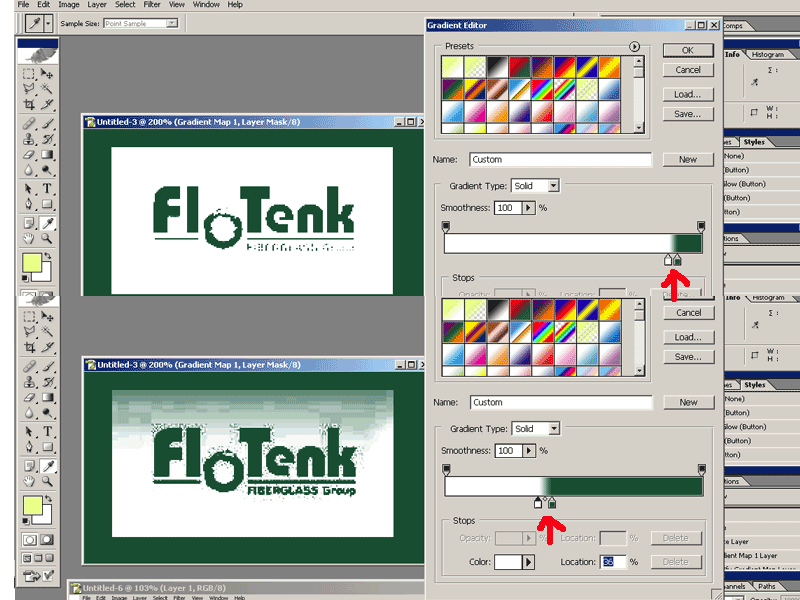This screenshot has width=800, height=600.
Task: Enable Full Screen Mode without menu bar
Action: click(49, 558)
